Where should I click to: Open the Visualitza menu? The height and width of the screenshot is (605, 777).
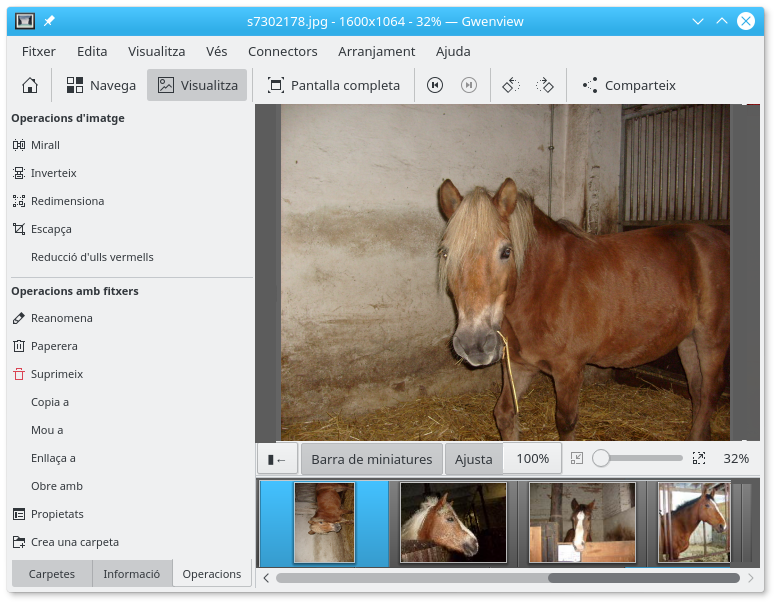tap(156, 51)
